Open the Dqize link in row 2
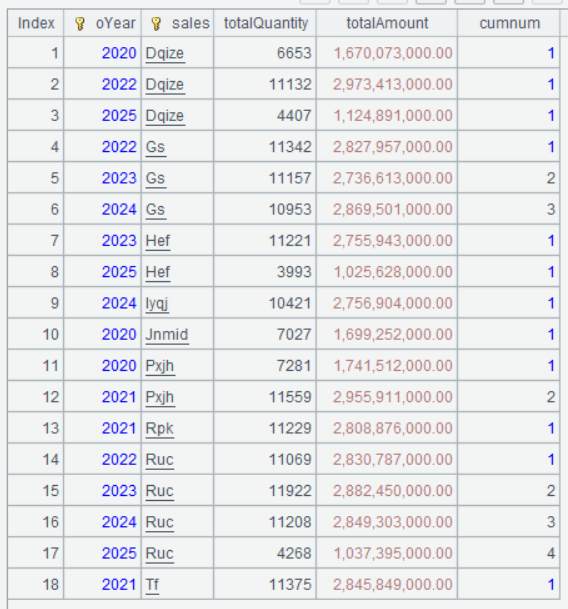The height and width of the screenshot is (609, 568). tap(165, 85)
